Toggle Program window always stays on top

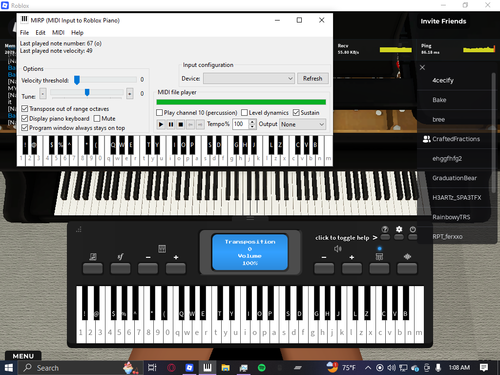click(x=25, y=128)
